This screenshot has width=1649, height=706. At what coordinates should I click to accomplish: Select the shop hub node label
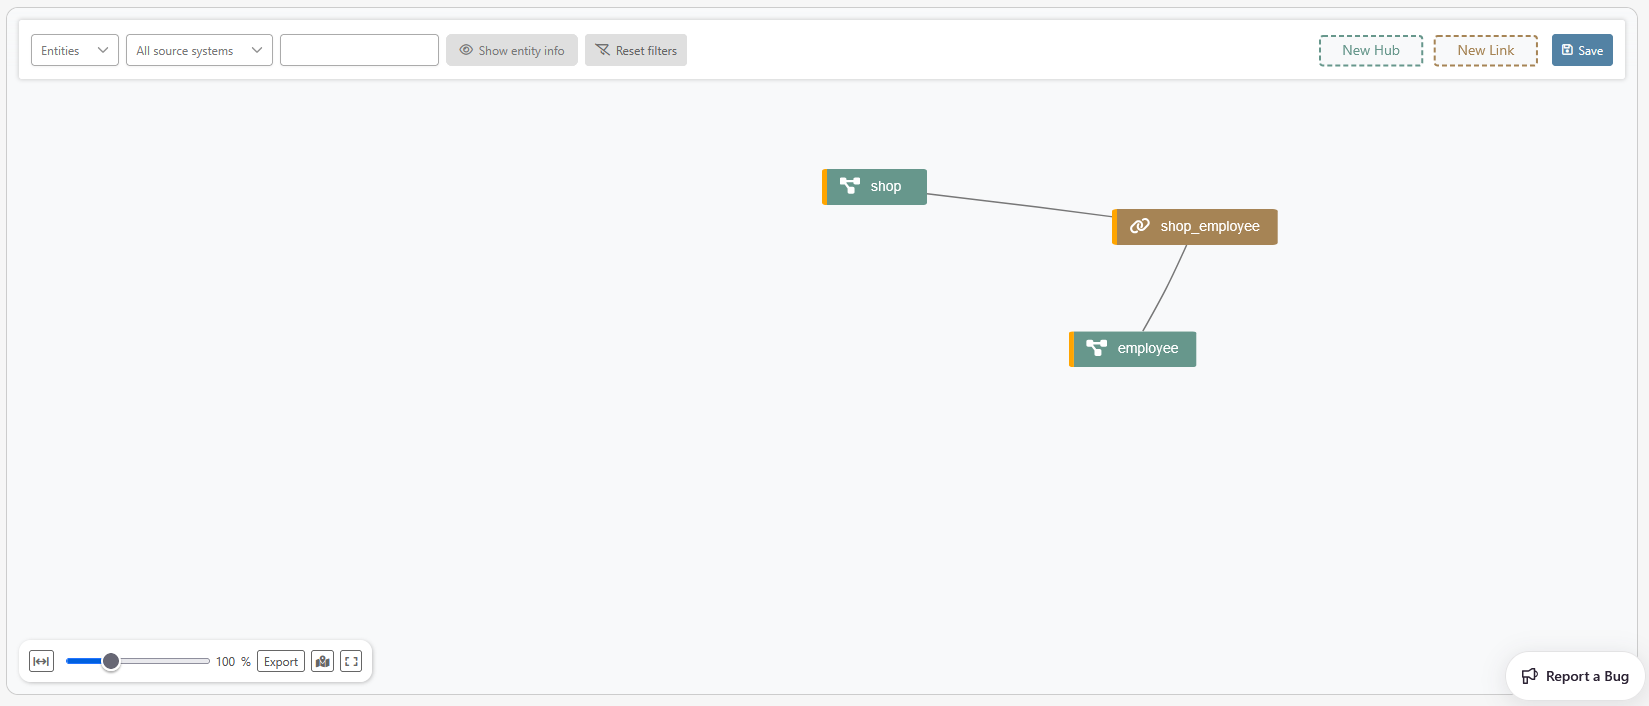click(885, 186)
